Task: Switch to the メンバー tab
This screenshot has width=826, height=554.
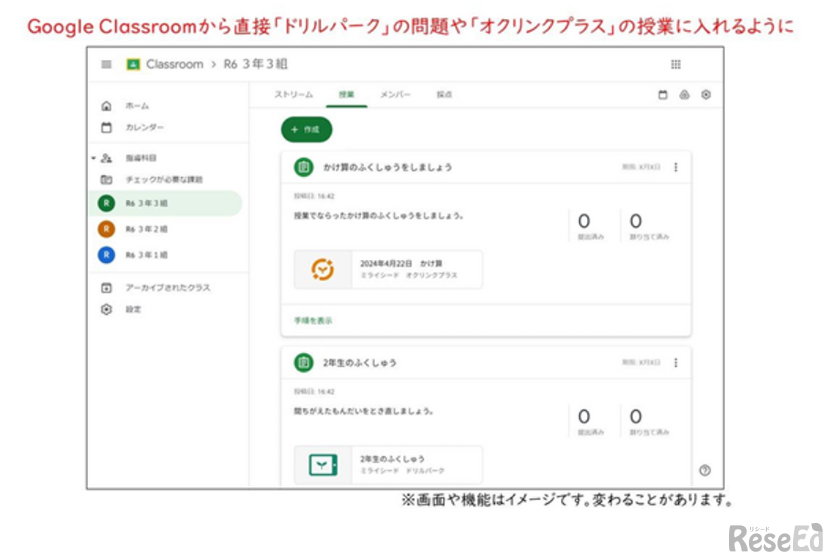Action: (x=396, y=95)
